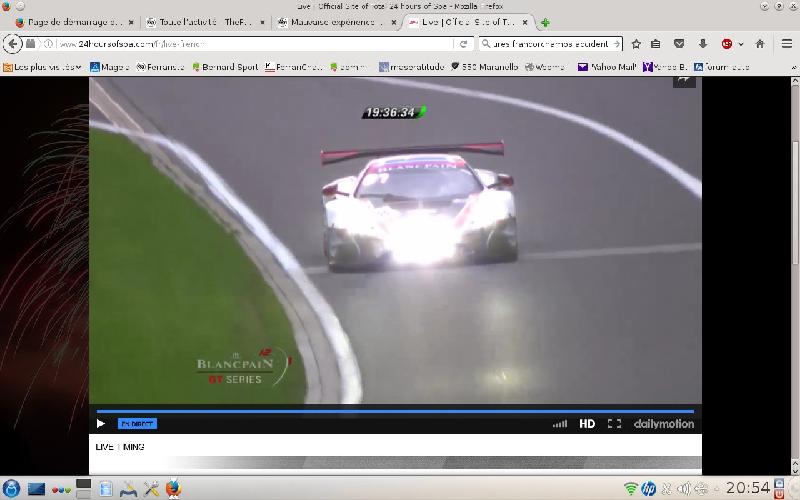Screen dimensions: 800x500
Task: Open the 'Bernard Sport' bookmark
Action: point(225,67)
